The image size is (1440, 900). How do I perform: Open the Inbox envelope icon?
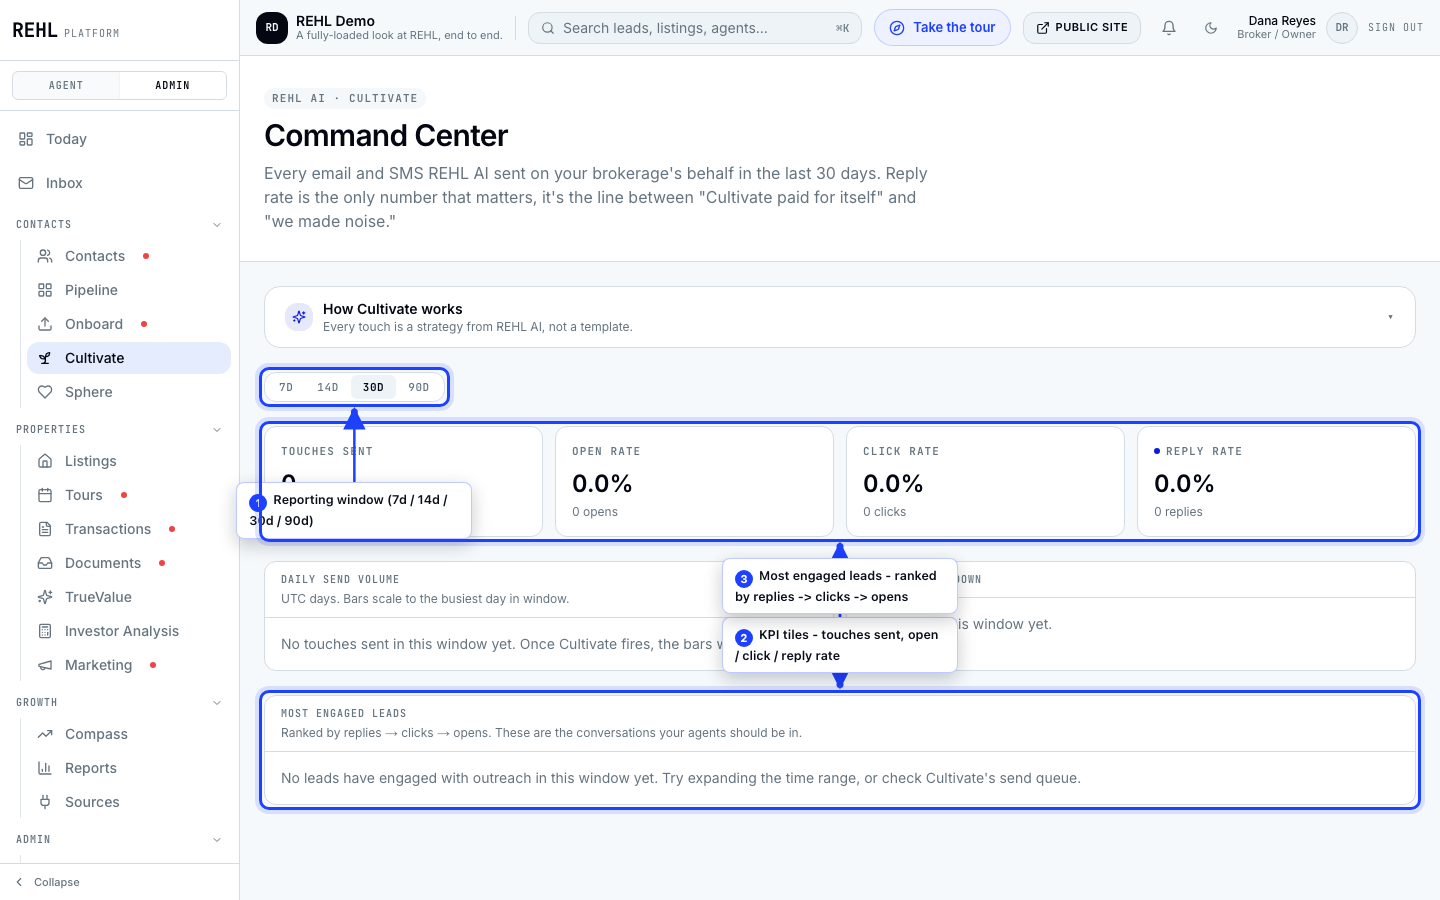26,183
